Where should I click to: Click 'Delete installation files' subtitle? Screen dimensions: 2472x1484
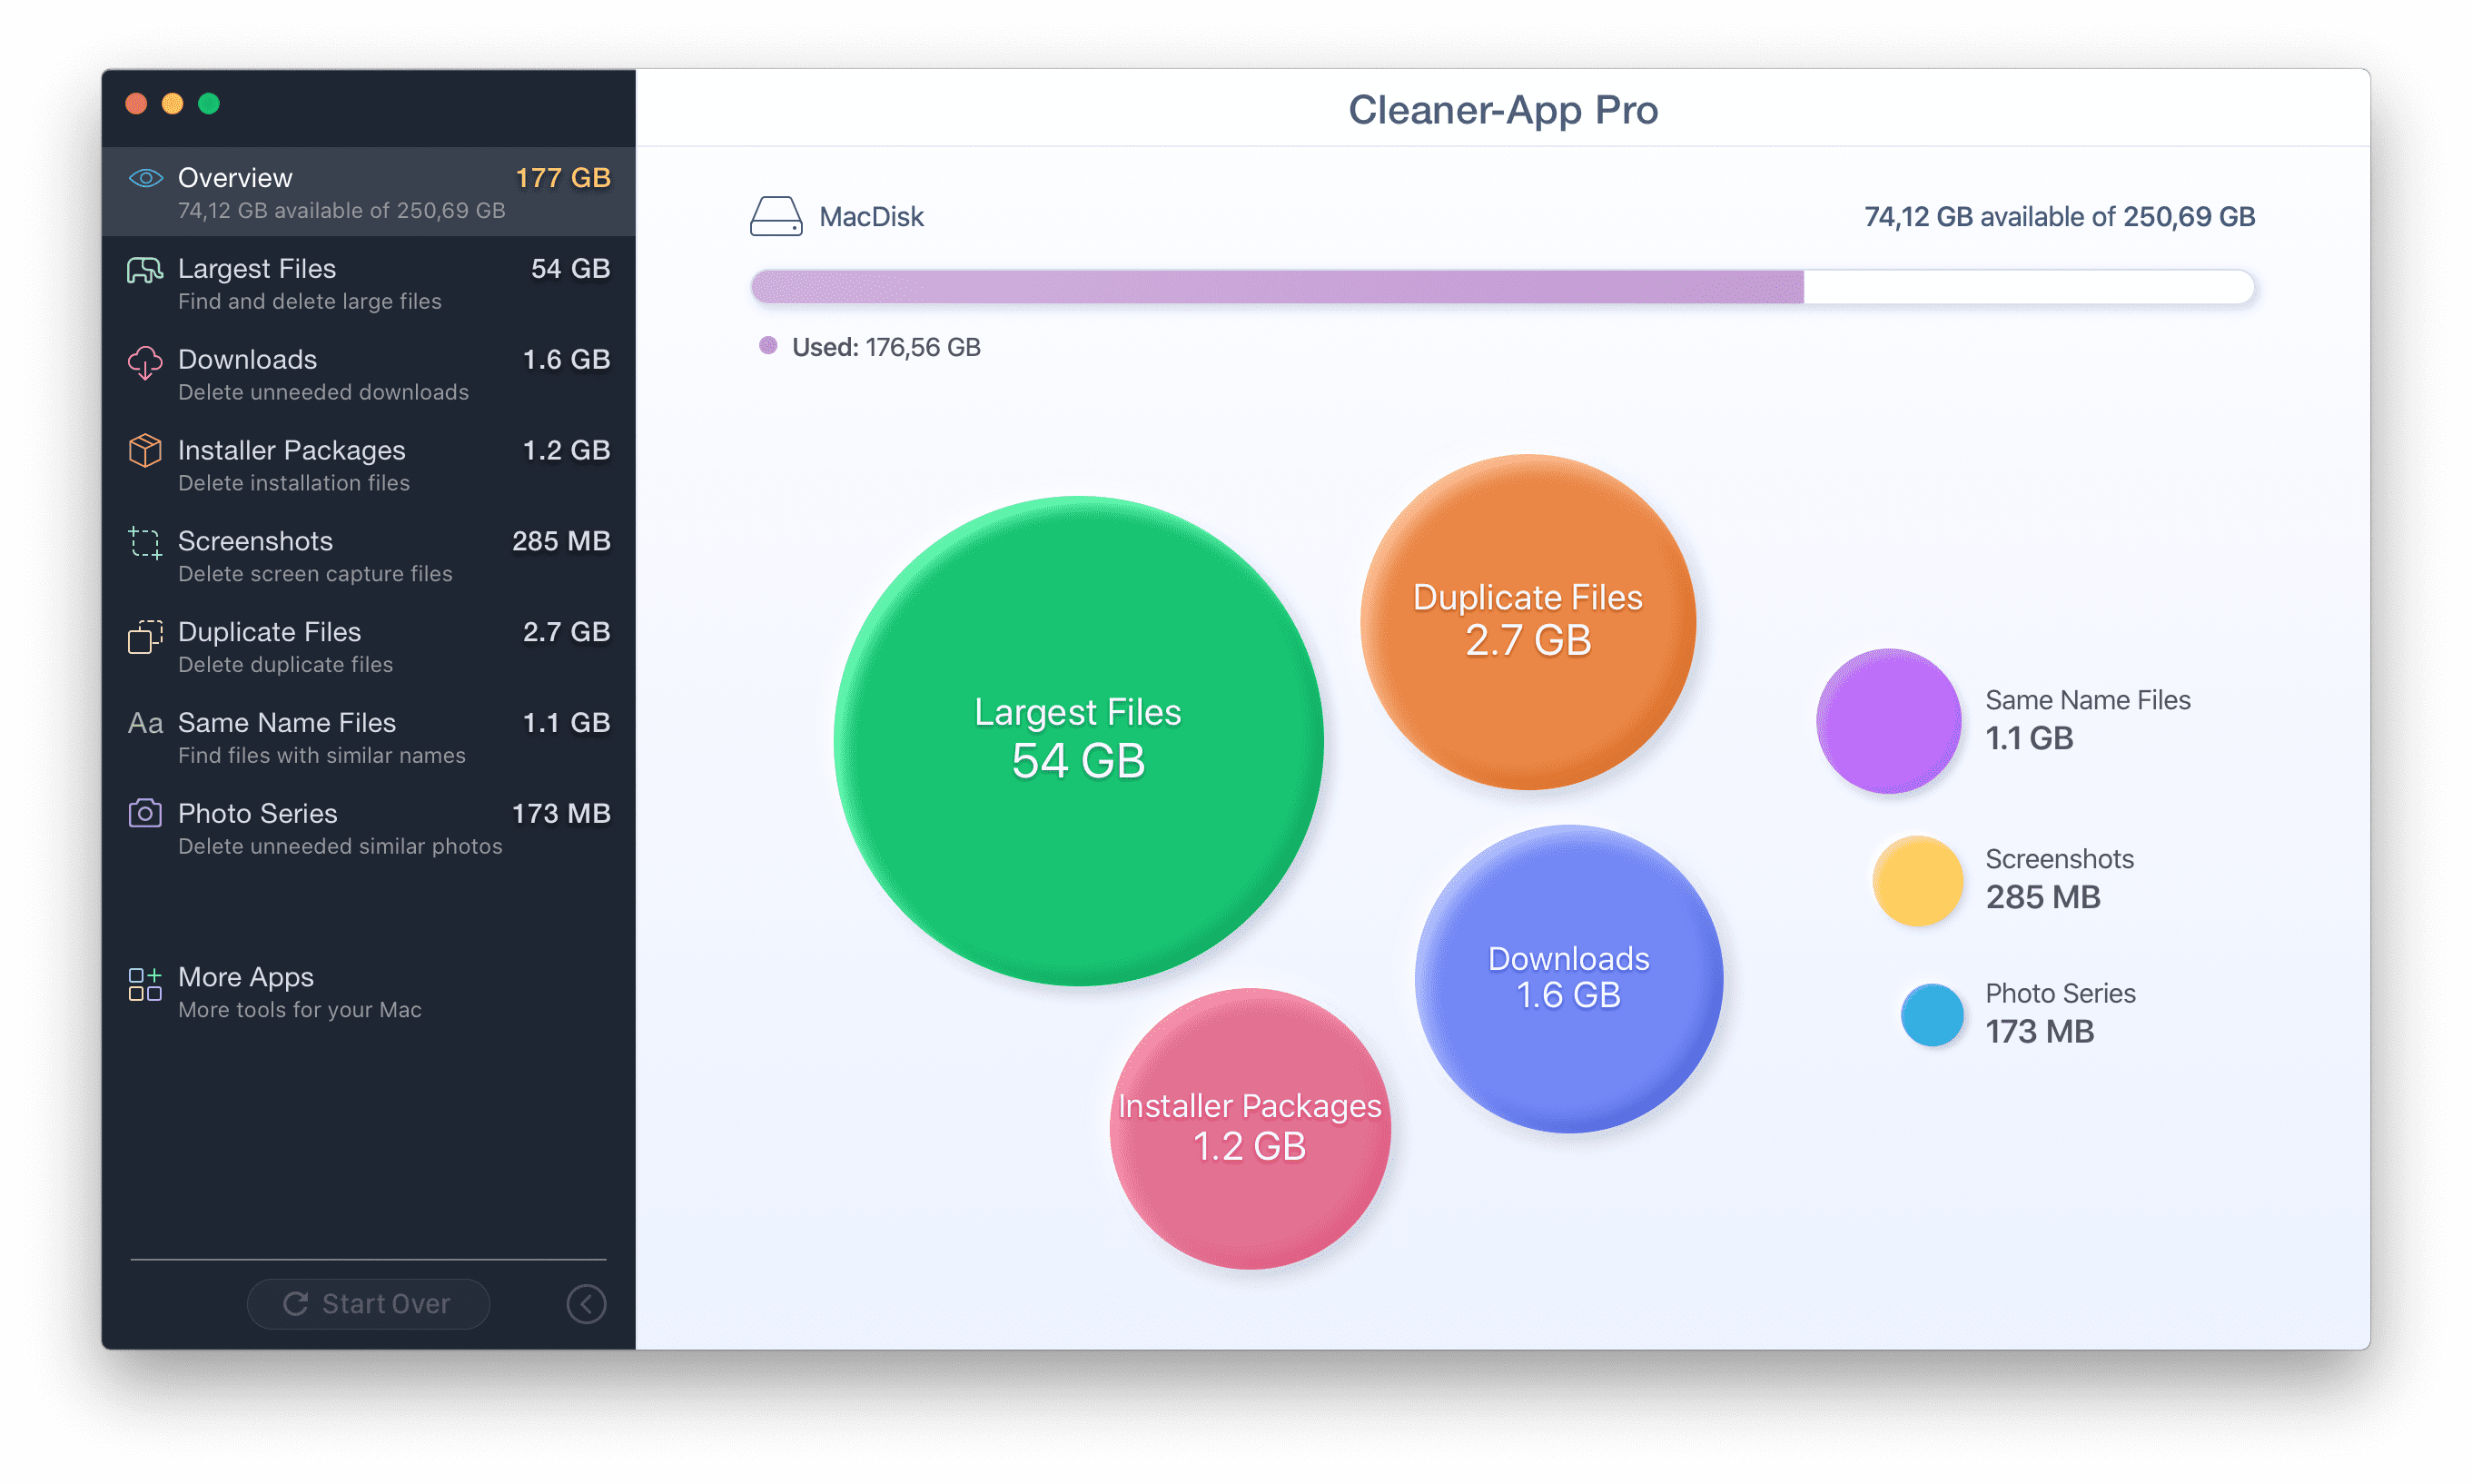pyautogui.click(x=294, y=483)
